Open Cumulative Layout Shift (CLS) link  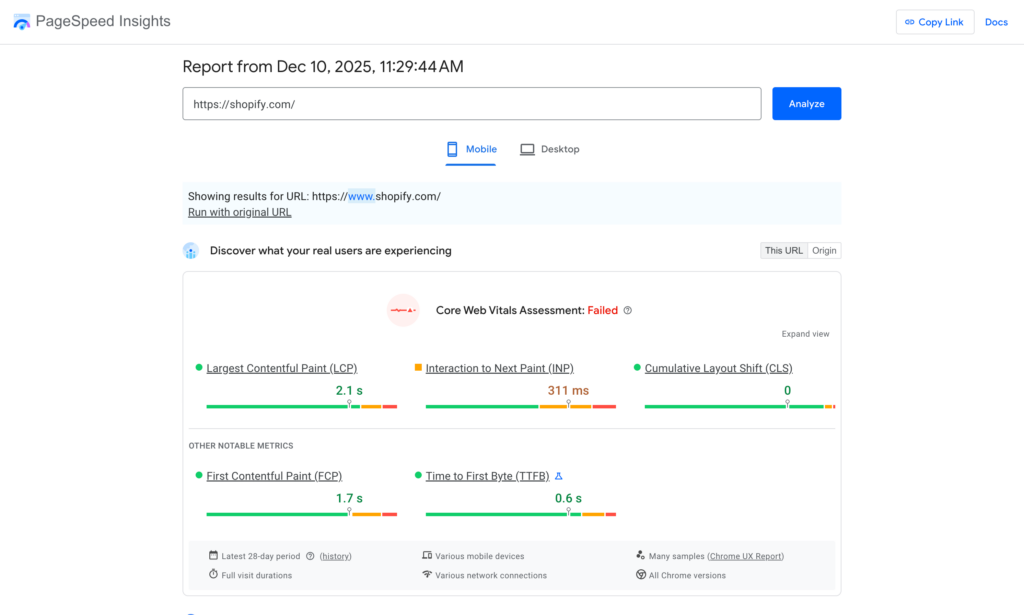[x=718, y=368]
